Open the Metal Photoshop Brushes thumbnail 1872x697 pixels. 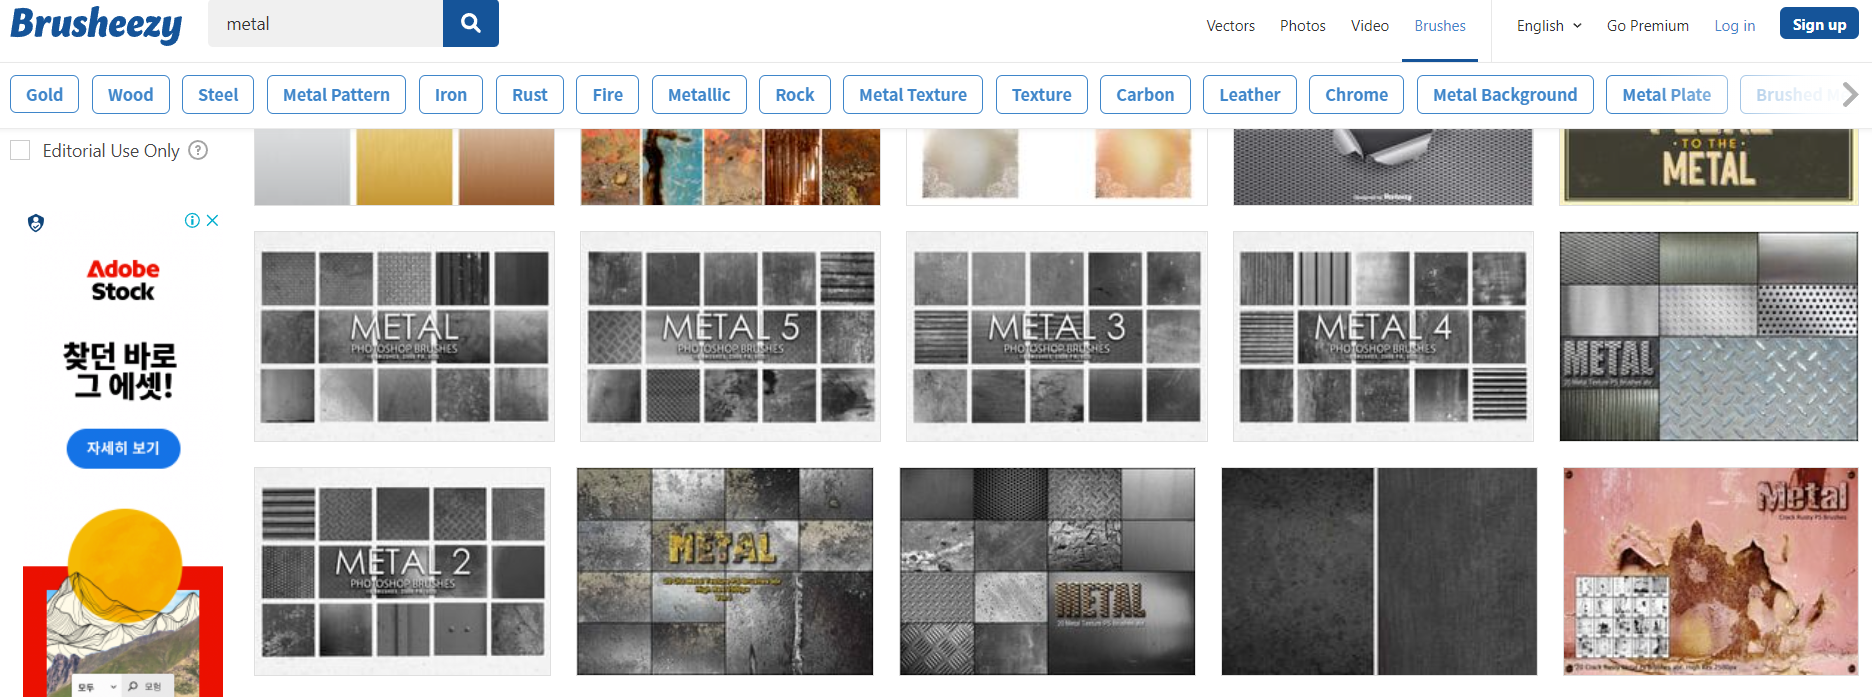(x=404, y=336)
